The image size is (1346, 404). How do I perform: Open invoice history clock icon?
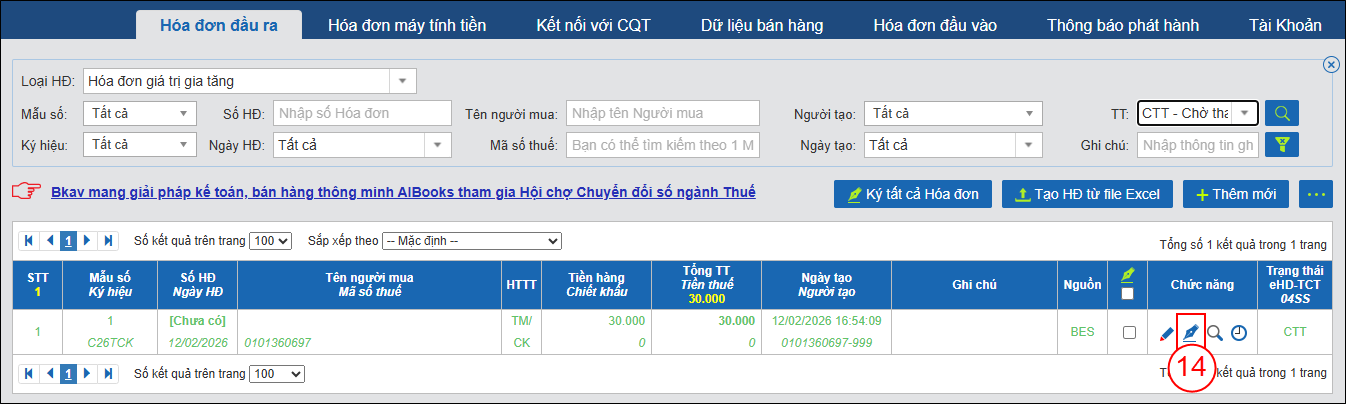pos(1239,333)
